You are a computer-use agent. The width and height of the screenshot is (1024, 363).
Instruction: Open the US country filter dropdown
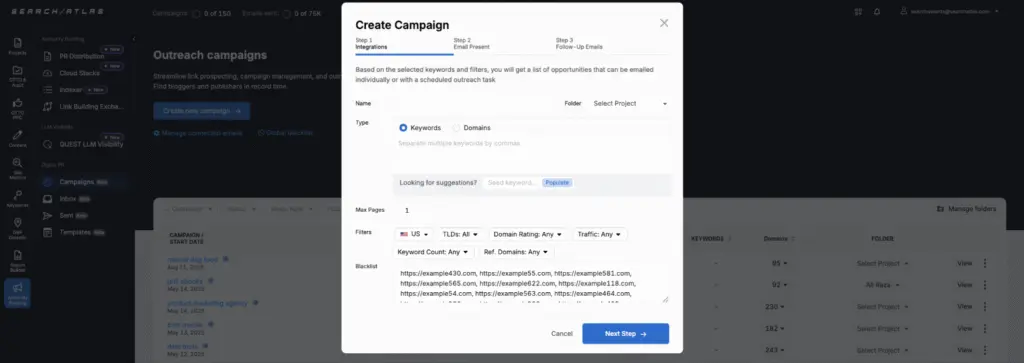click(414, 234)
